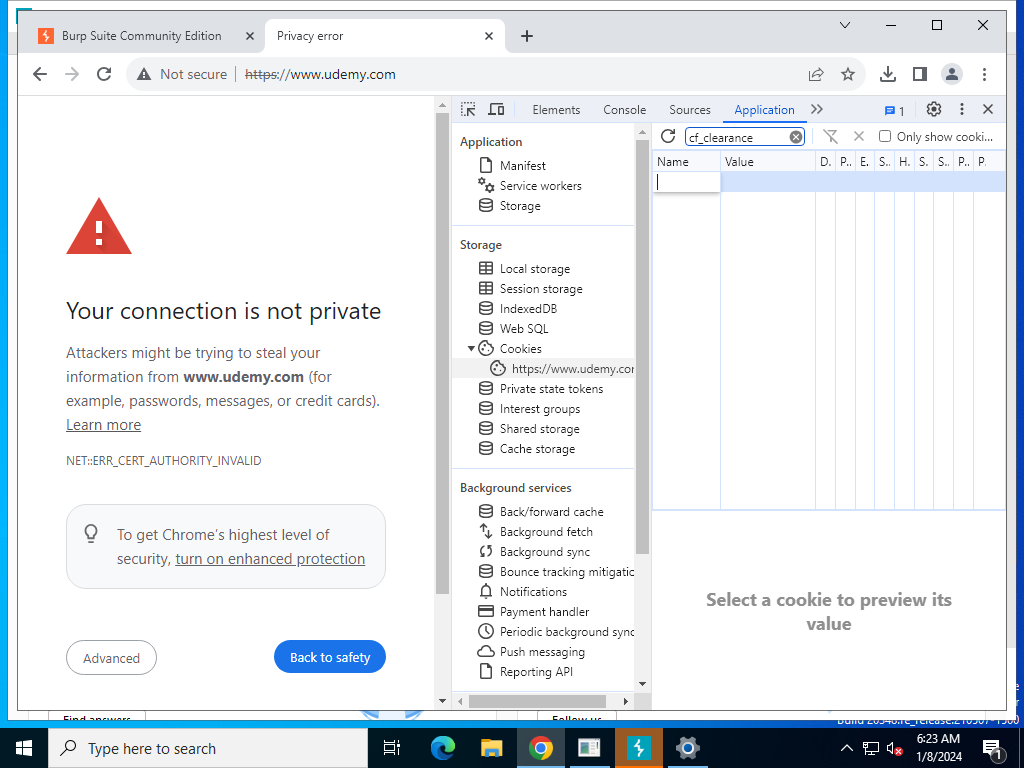
Task: Click Value column header in cookies table
Action: pyautogui.click(x=767, y=161)
